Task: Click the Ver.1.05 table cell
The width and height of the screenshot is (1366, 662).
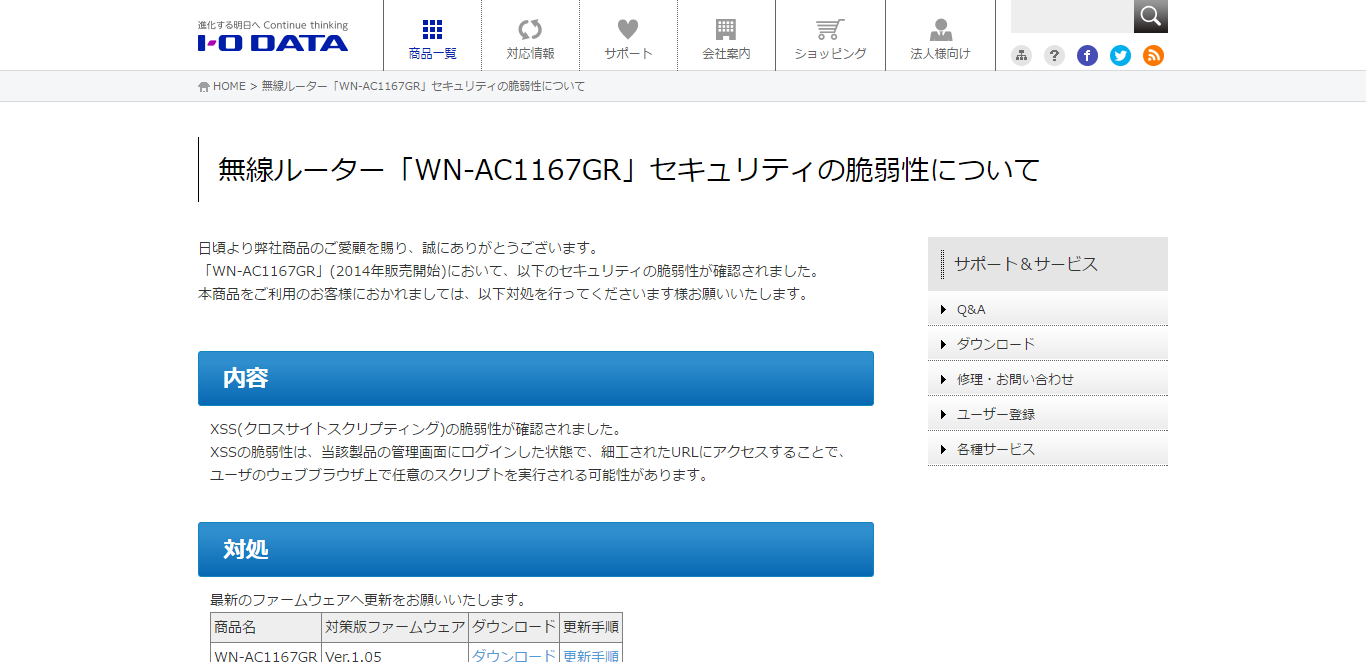Action: pyautogui.click(x=394, y=654)
